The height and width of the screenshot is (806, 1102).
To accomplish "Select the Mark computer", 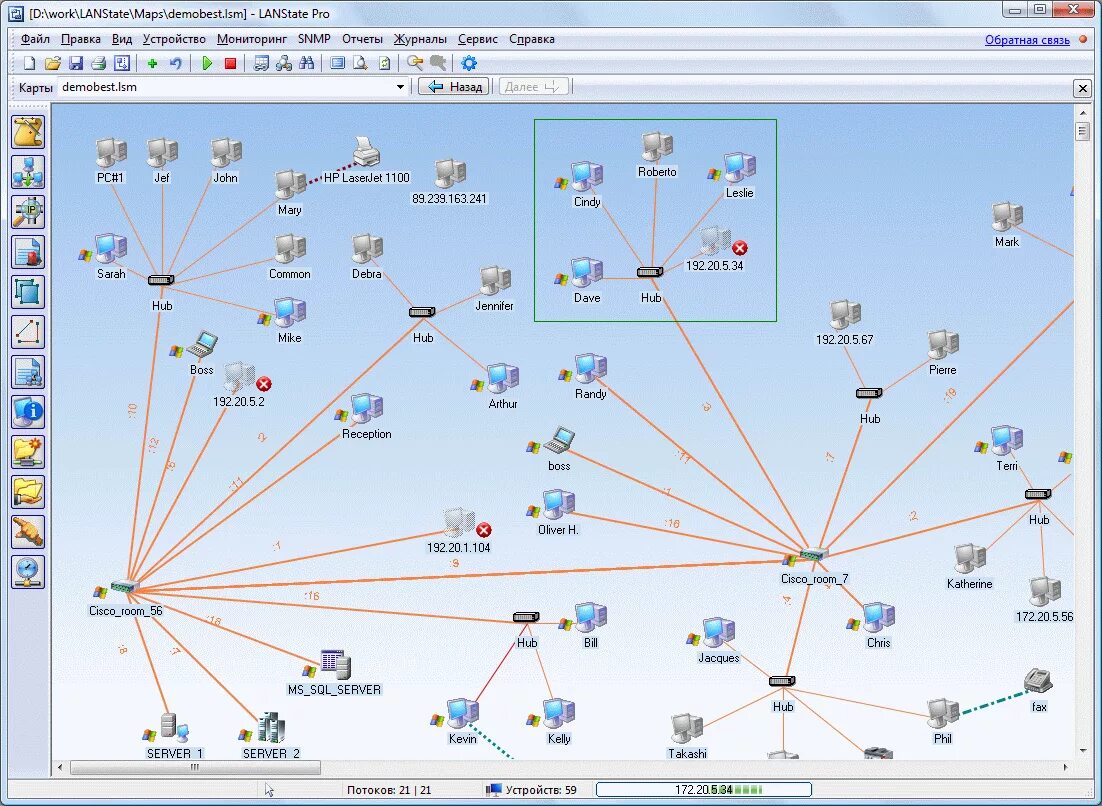I will 1006,217.
